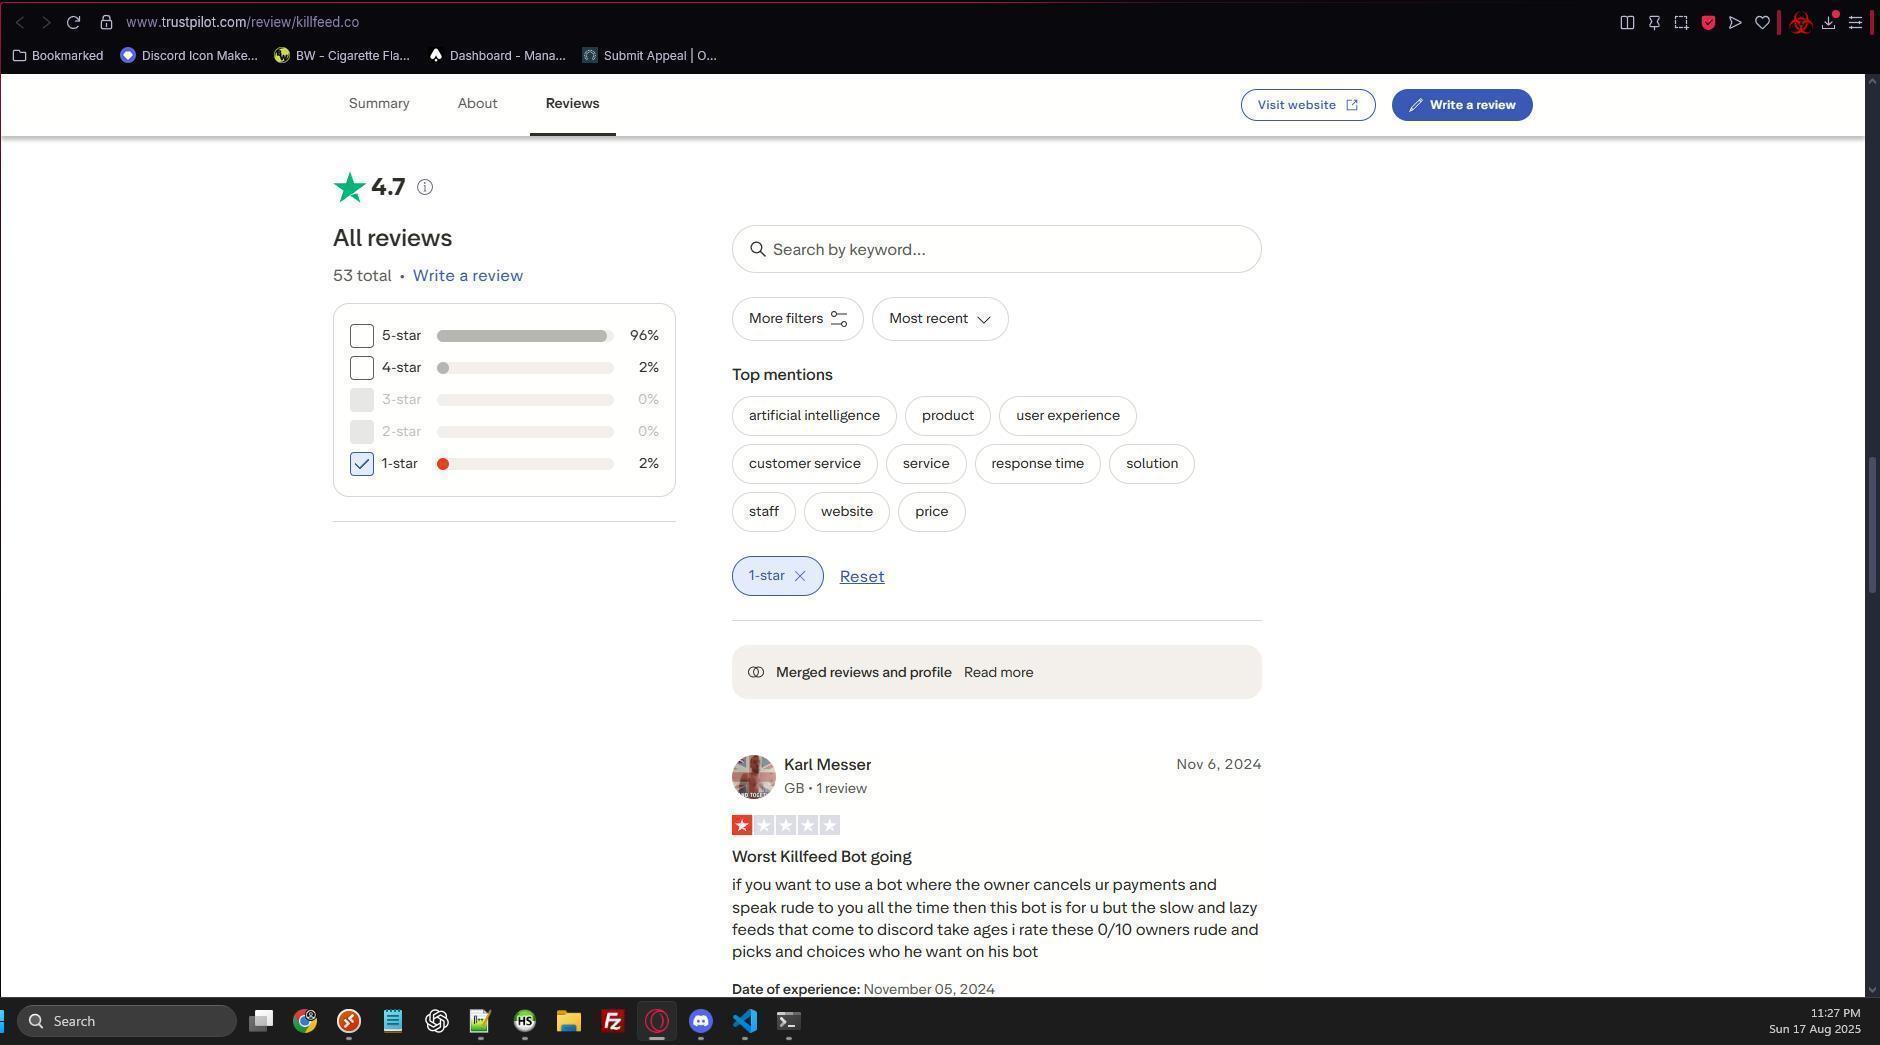Check the 5-star filter checkbox
The height and width of the screenshot is (1045, 1880).
coord(362,336)
